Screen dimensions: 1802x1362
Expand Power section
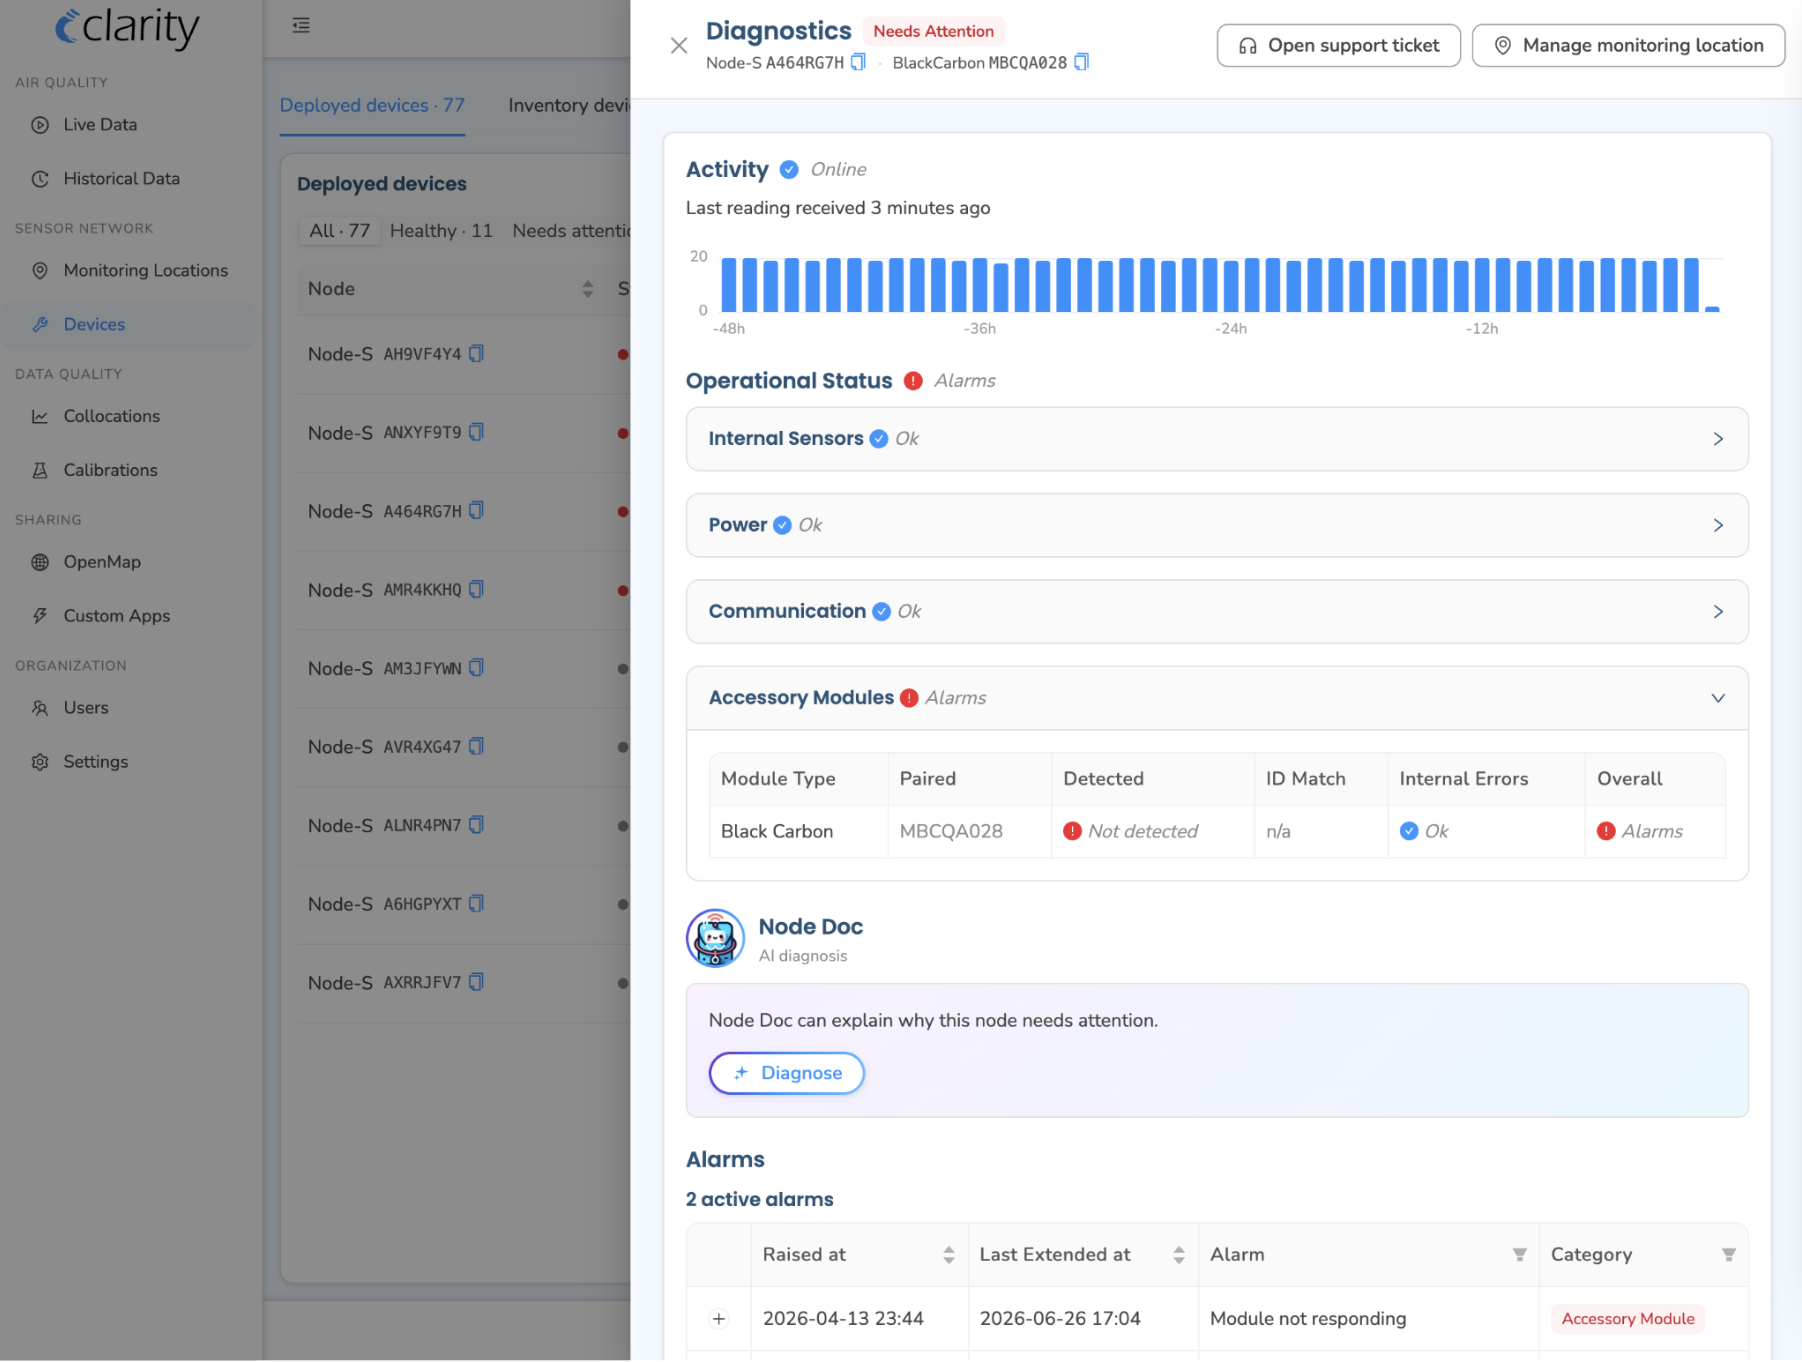coord(1217,525)
